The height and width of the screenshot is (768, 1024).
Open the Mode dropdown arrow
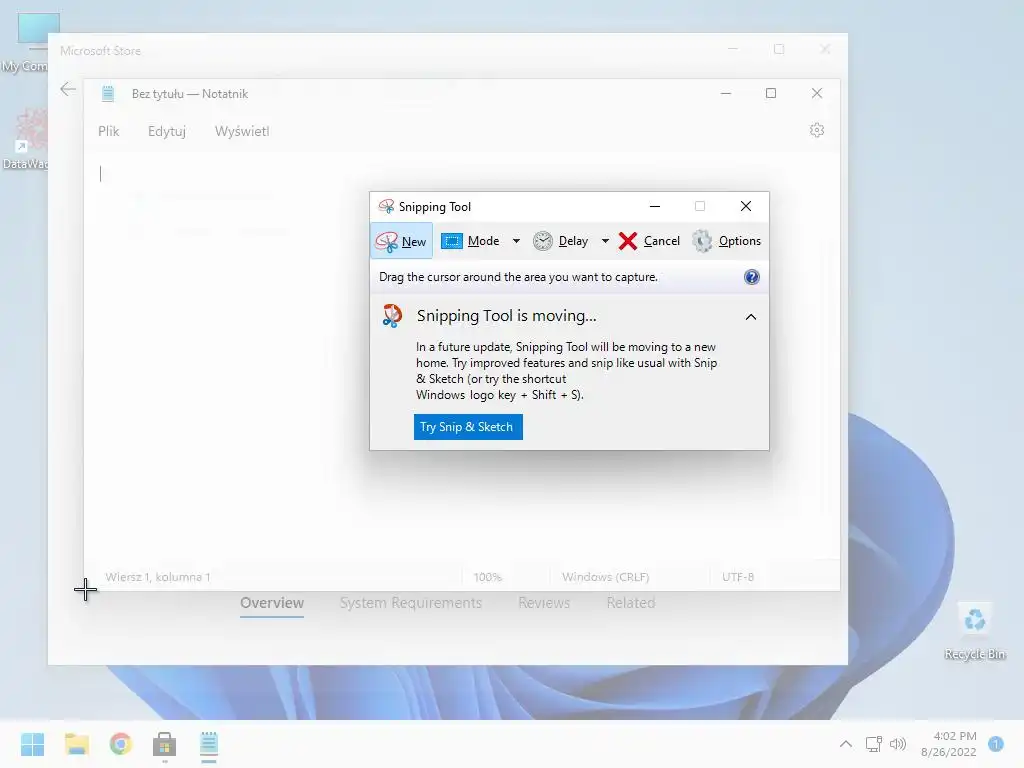(516, 241)
